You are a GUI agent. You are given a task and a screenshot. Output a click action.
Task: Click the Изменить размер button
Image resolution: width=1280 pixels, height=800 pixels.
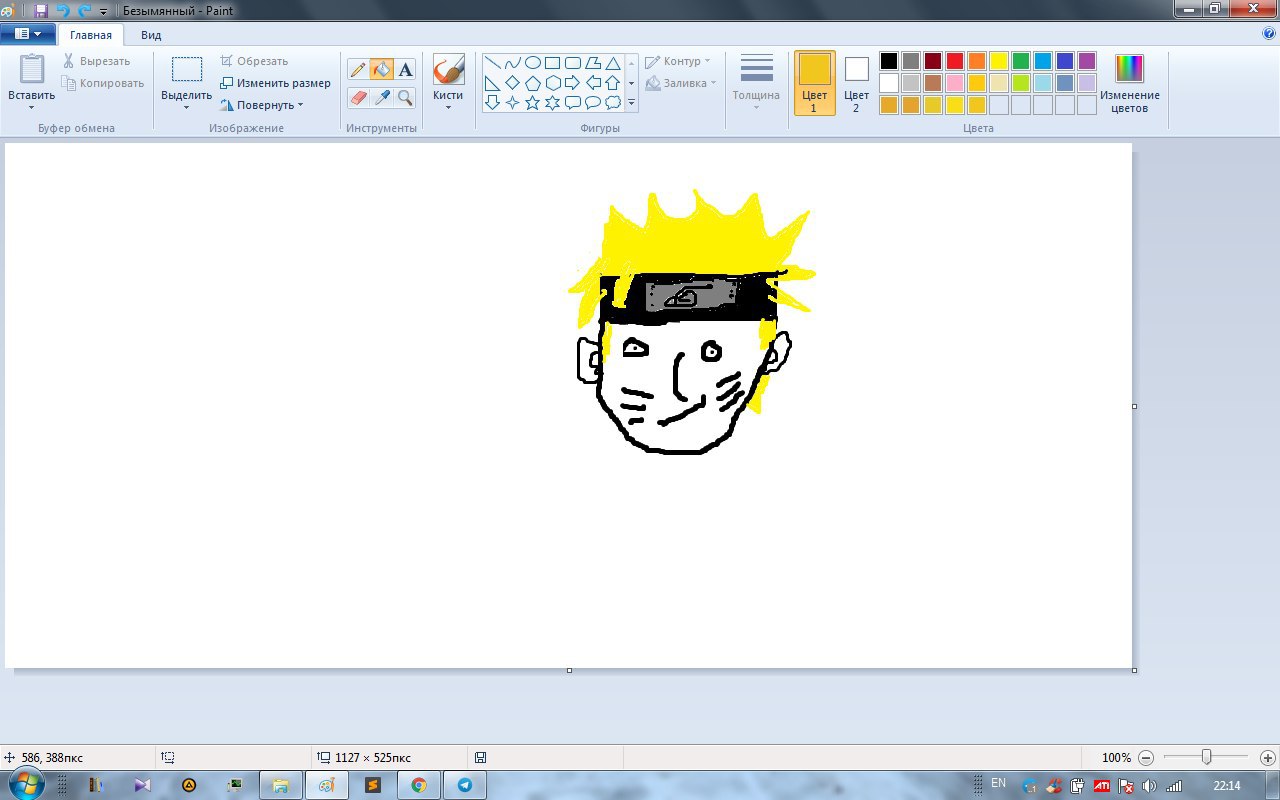[275, 83]
